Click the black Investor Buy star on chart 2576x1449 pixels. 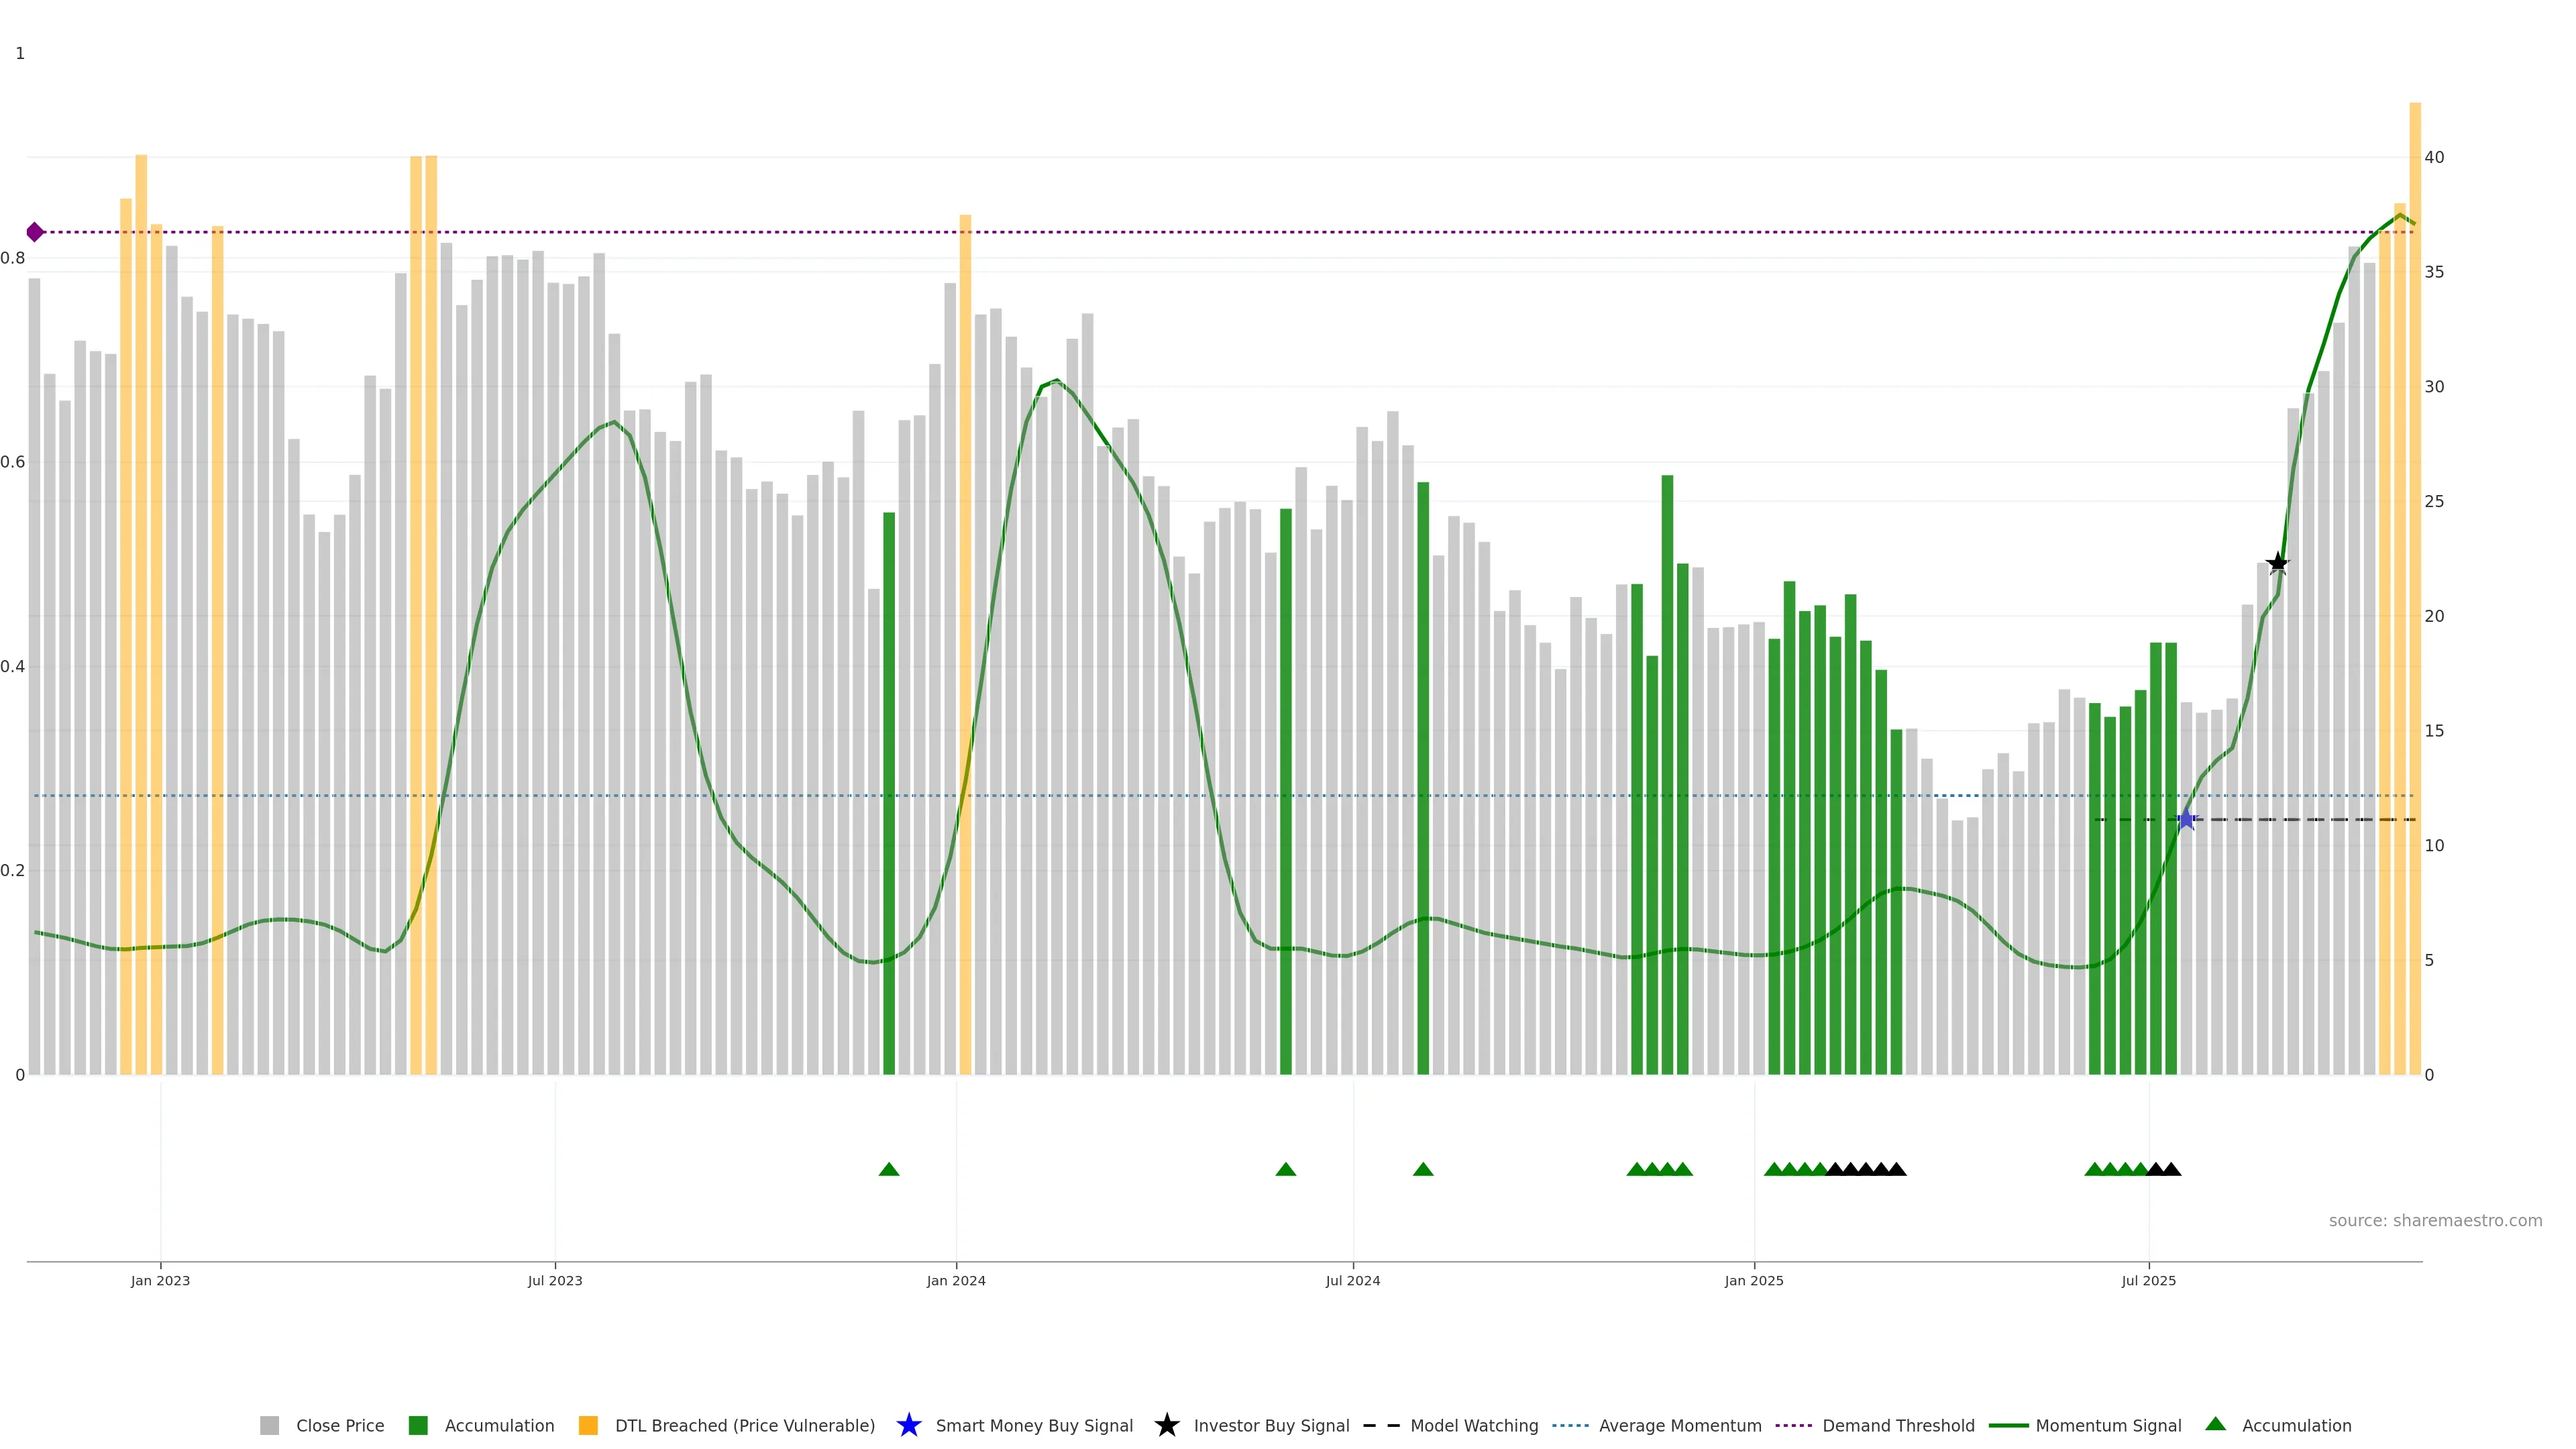coord(2278,563)
